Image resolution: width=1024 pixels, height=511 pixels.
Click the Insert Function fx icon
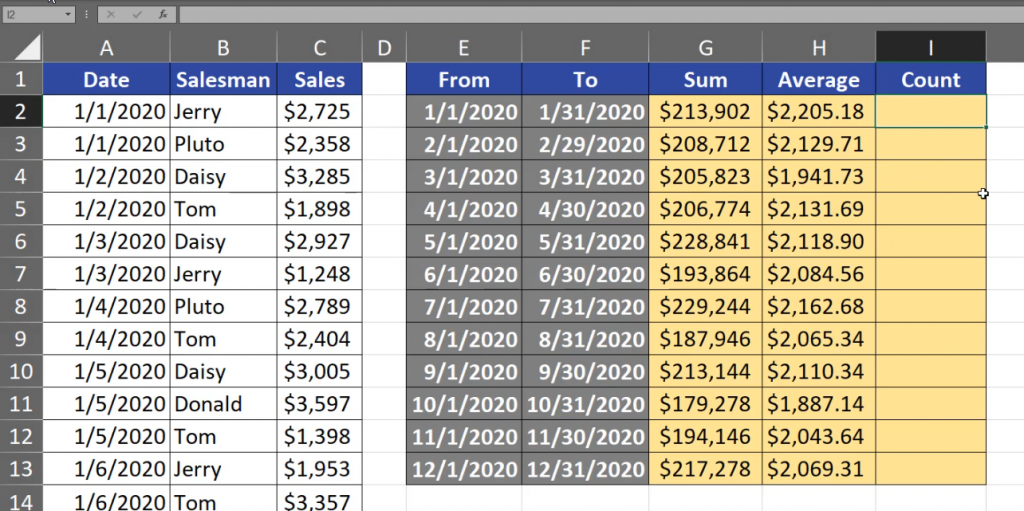click(162, 15)
